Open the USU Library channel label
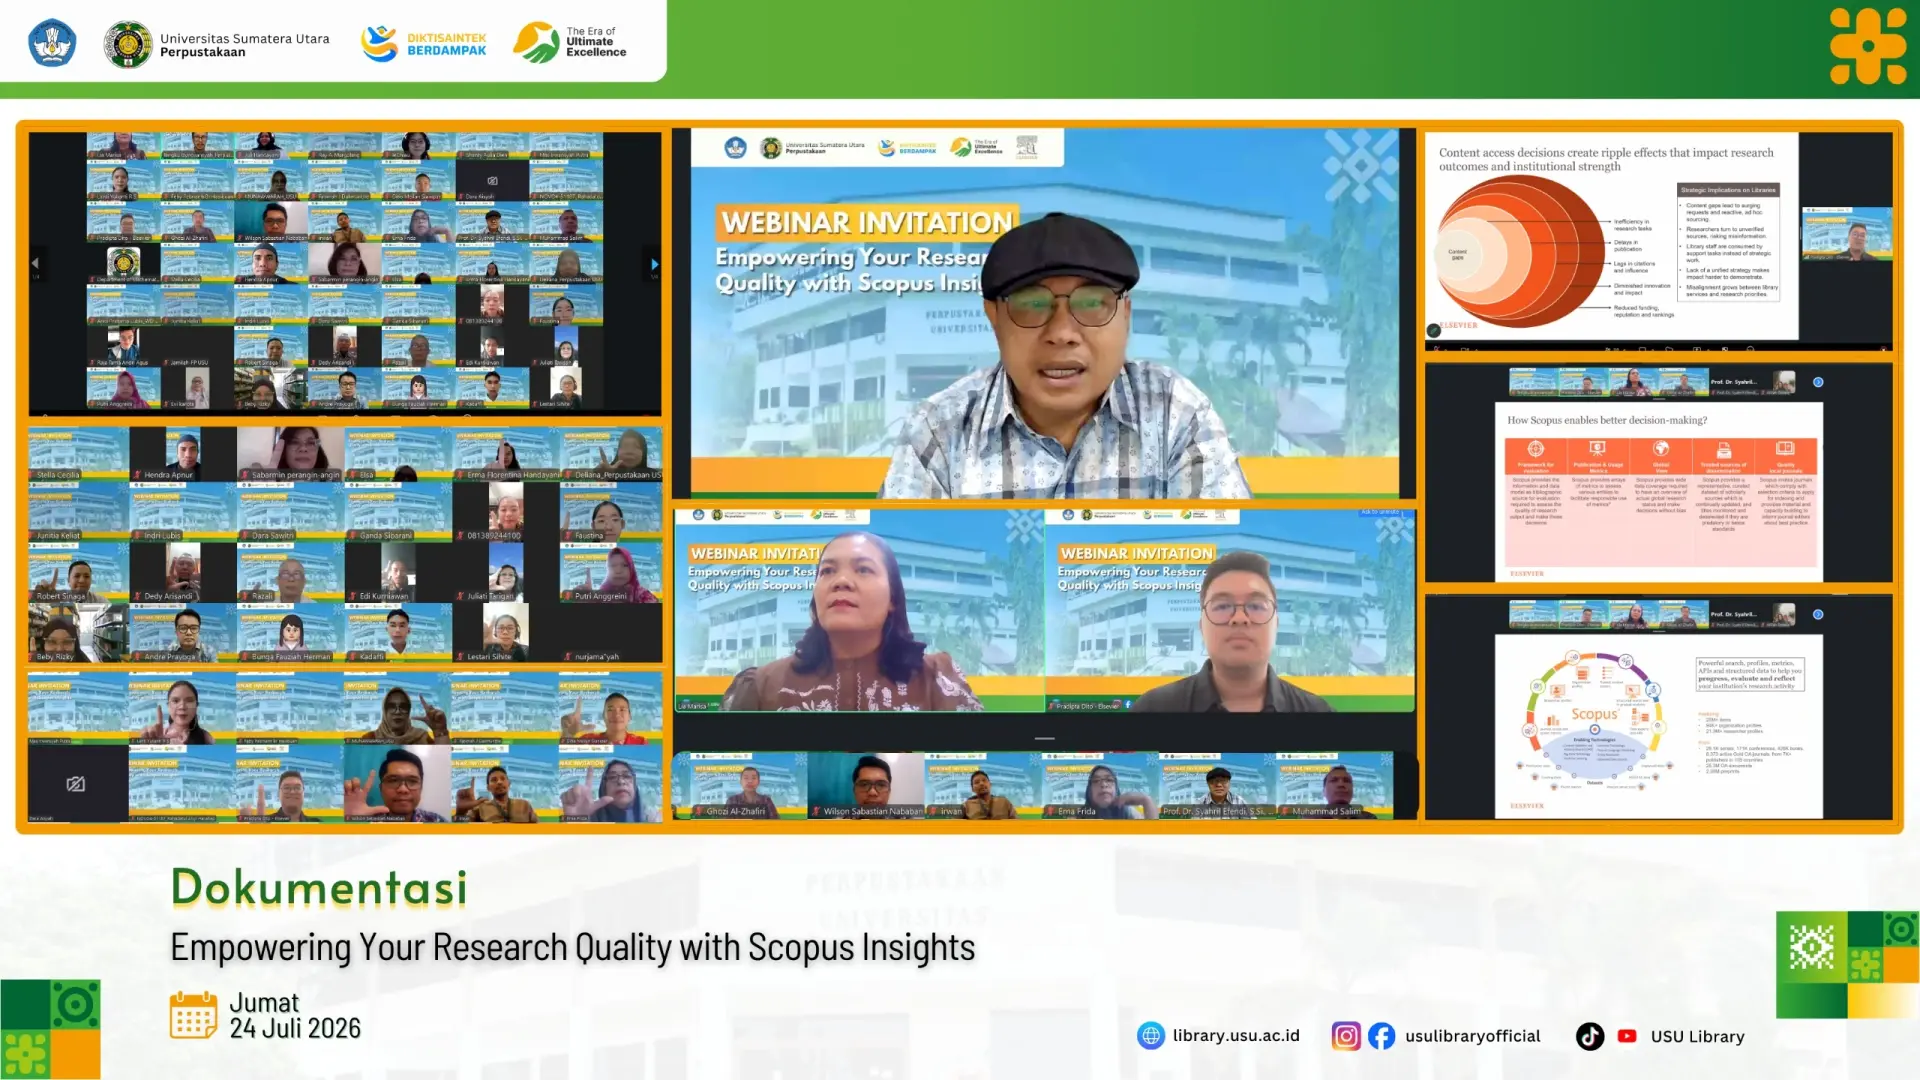Image resolution: width=1920 pixels, height=1080 pixels. (x=1697, y=1037)
